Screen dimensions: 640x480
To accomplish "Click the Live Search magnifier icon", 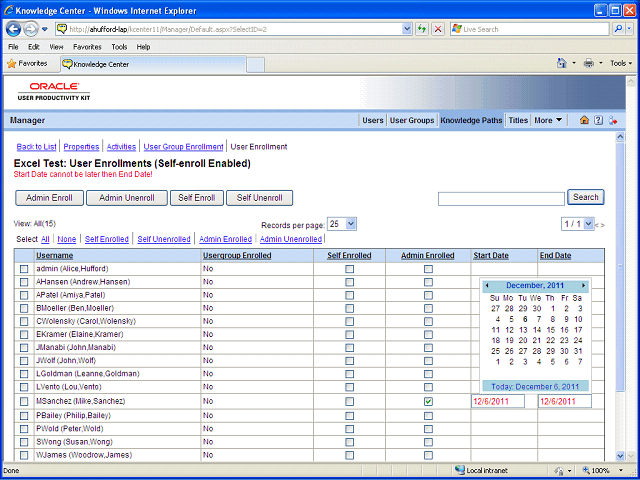I will click(x=618, y=29).
